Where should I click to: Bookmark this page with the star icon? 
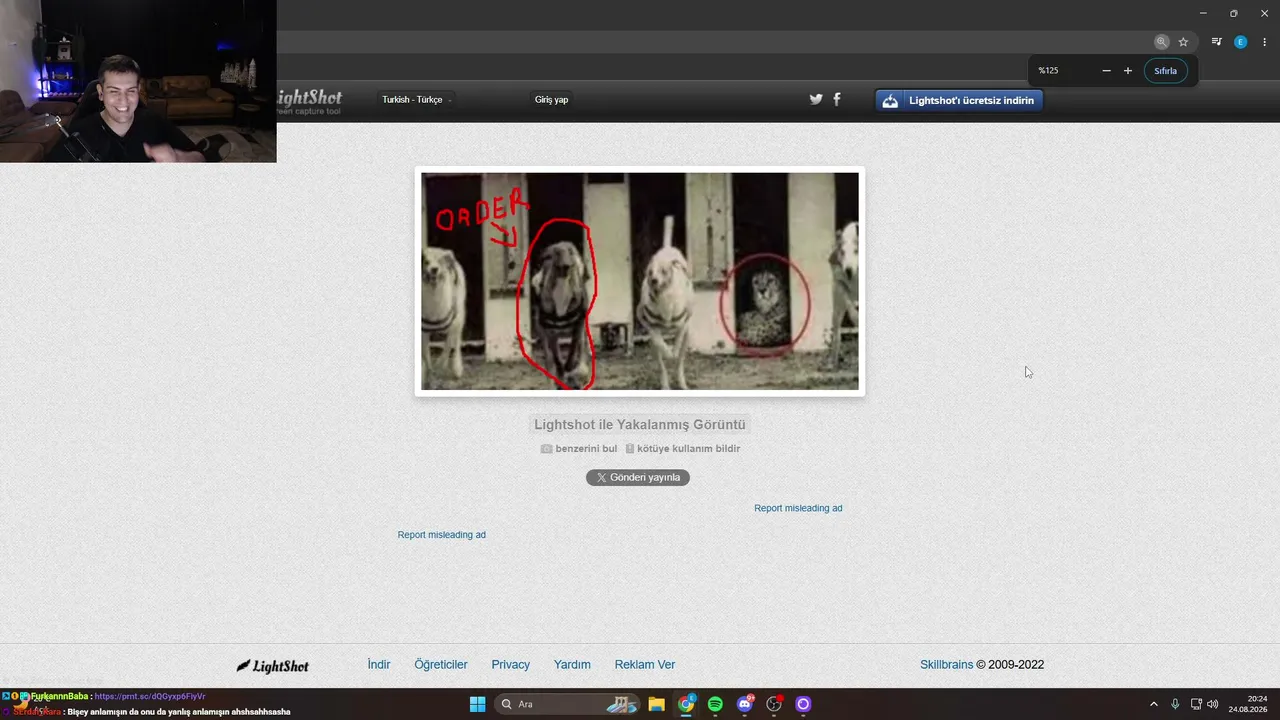[x=1183, y=42]
